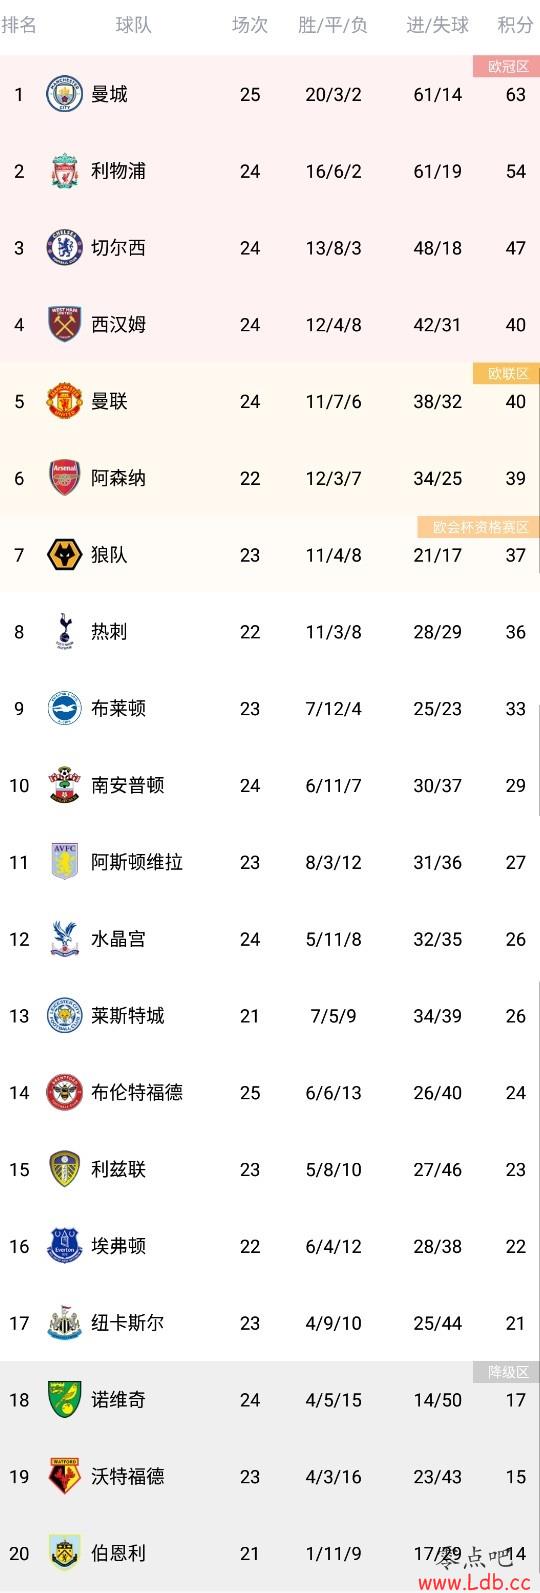Viewport: 540px width, 1593px height.
Task: Select the 积分 column header
Action: coord(516,25)
